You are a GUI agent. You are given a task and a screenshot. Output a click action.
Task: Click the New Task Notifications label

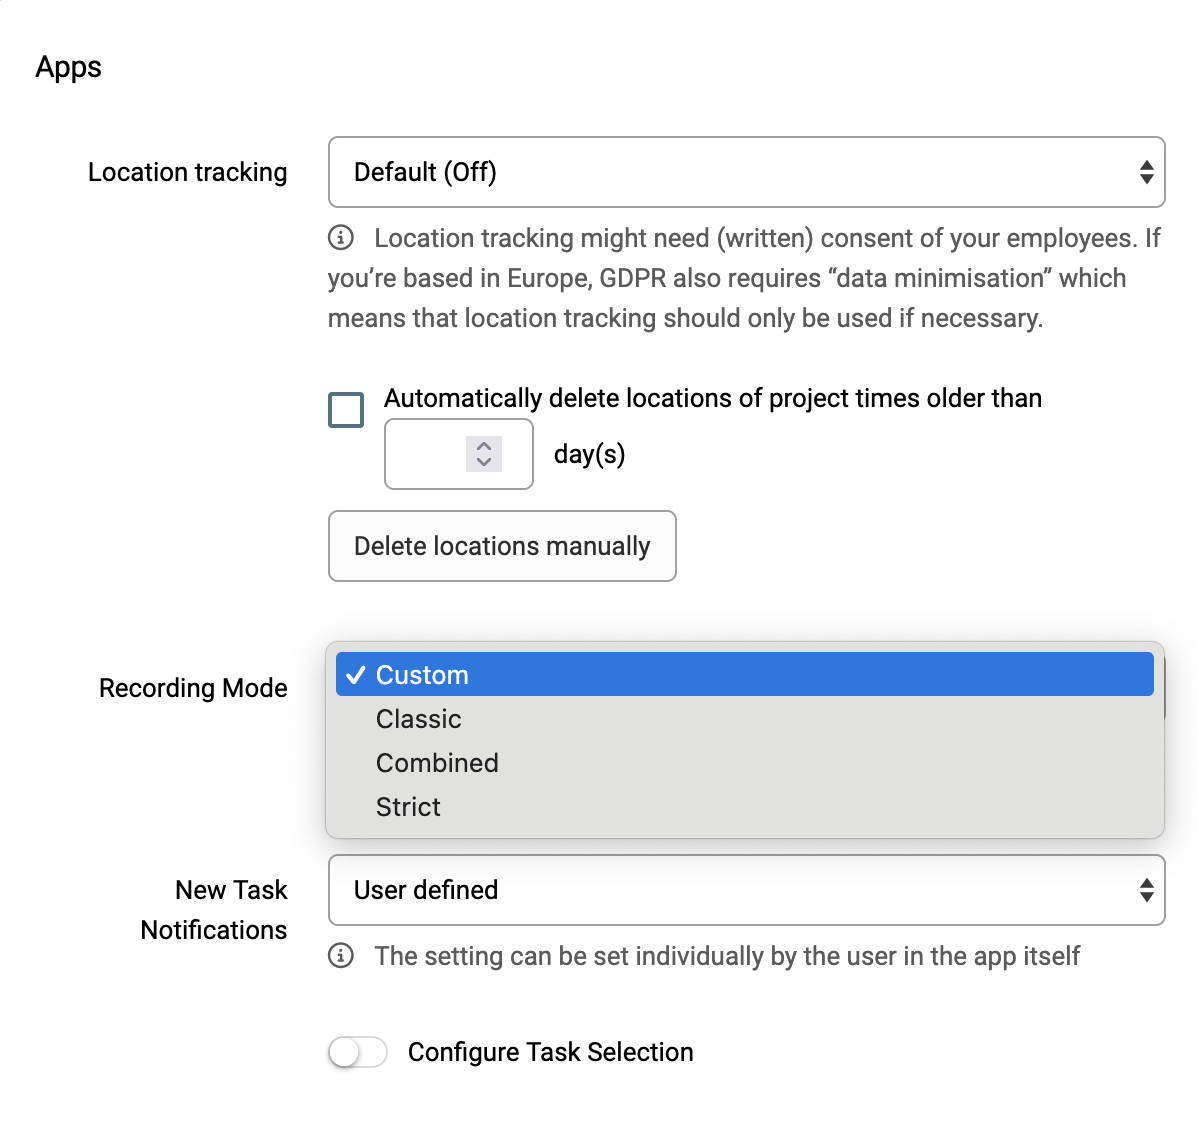pyautogui.click(x=214, y=910)
